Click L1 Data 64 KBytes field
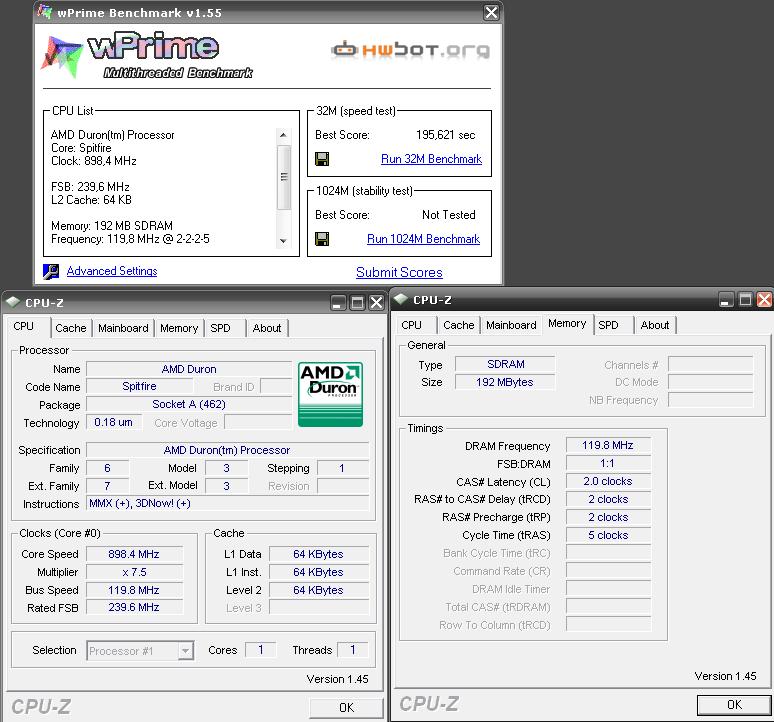 [318, 554]
